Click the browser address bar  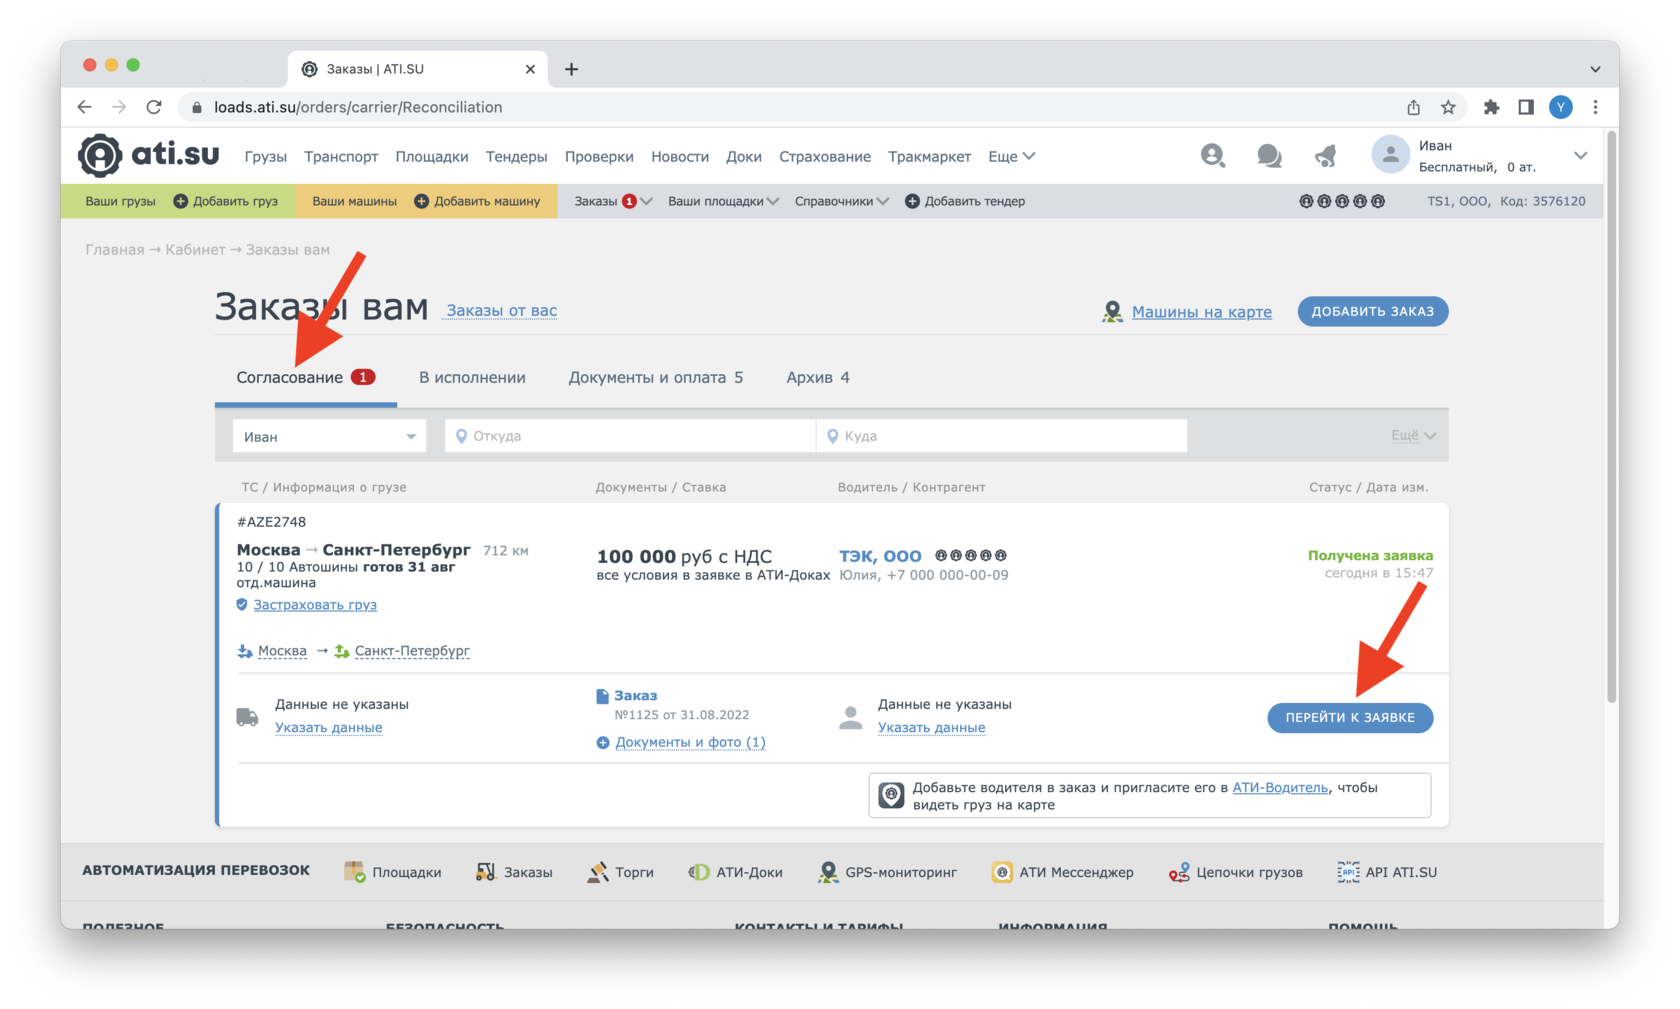[789, 107]
